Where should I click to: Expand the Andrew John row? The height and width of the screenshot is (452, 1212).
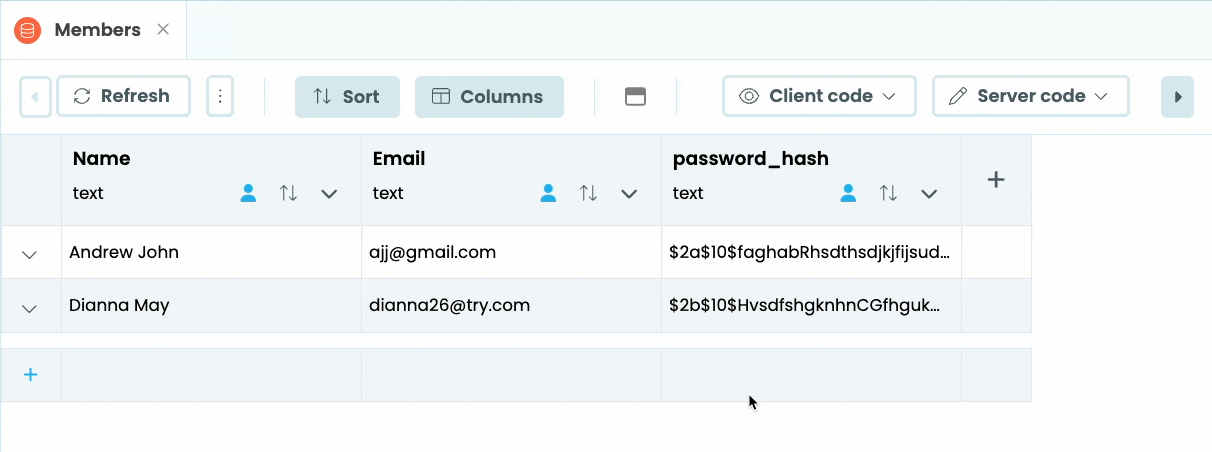30,254
